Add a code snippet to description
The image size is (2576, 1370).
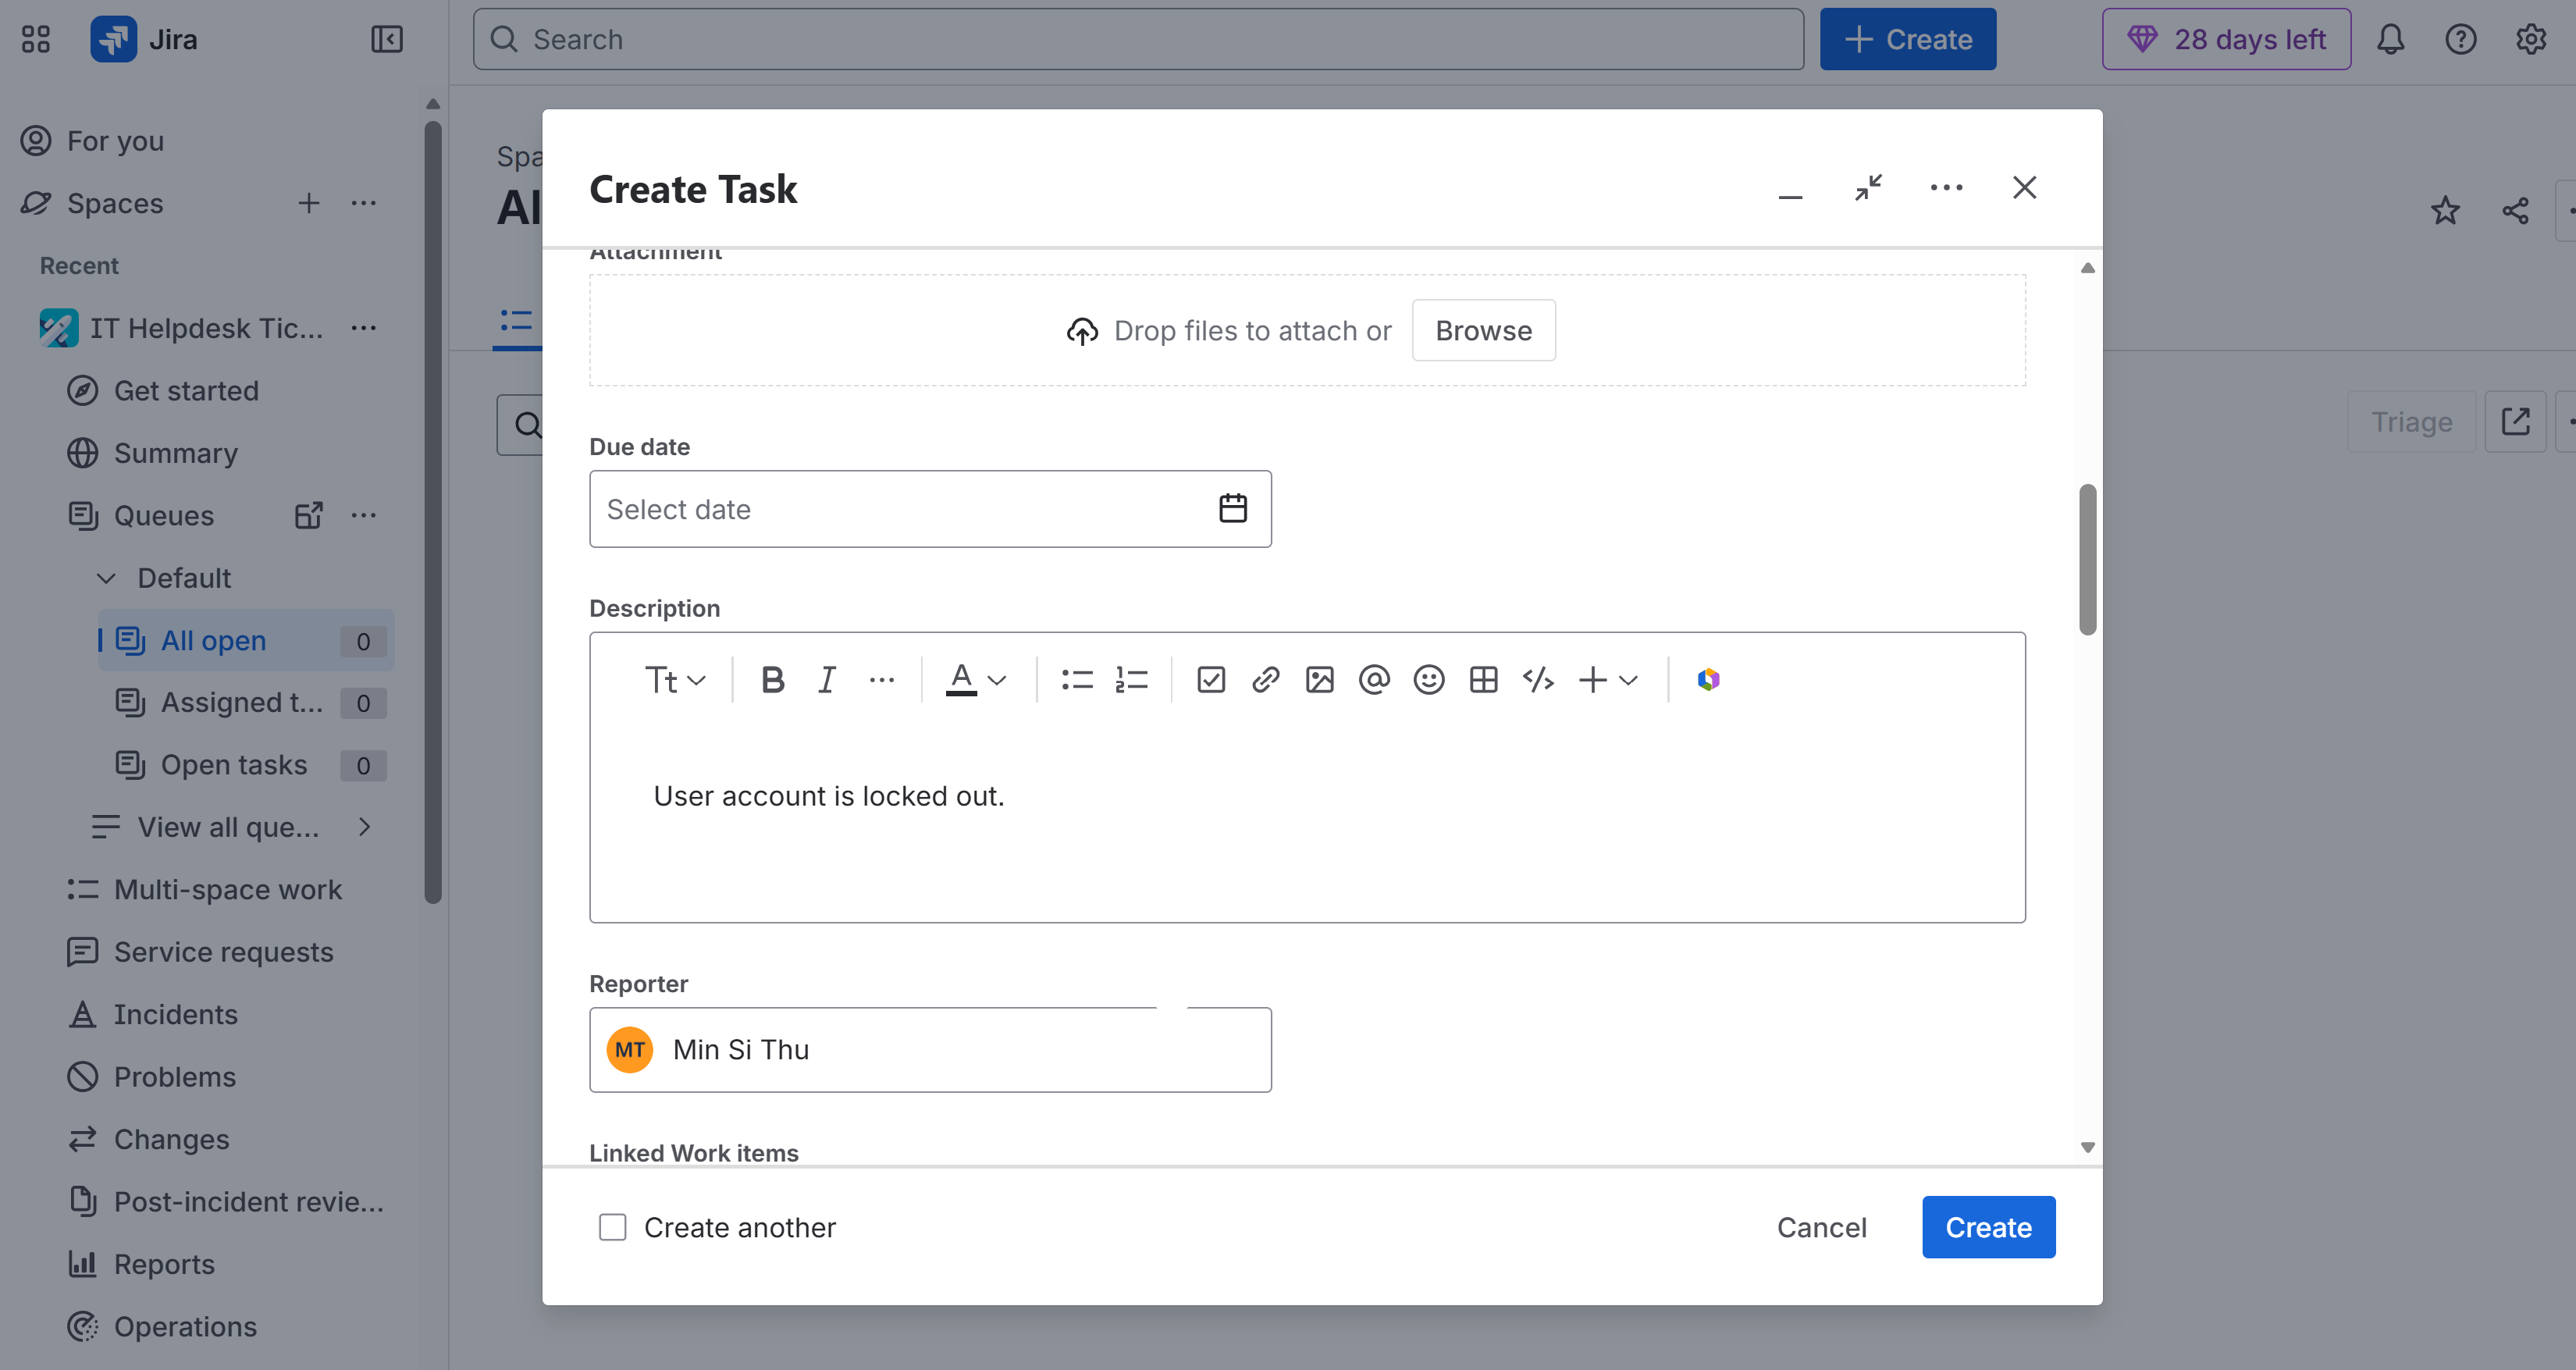click(1537, 680)
